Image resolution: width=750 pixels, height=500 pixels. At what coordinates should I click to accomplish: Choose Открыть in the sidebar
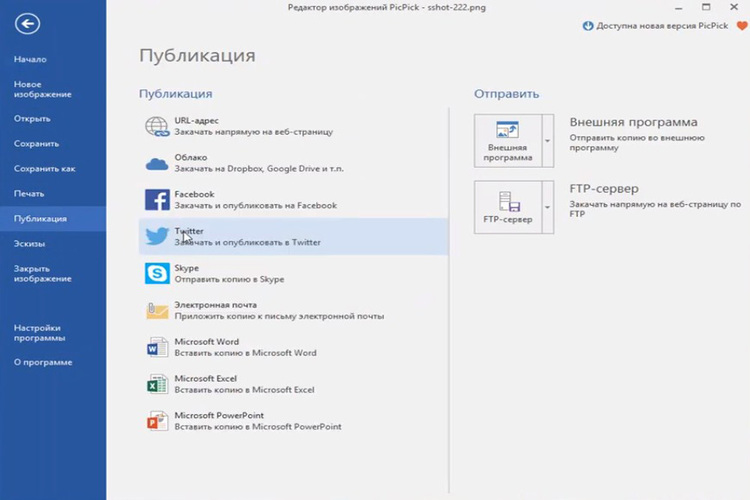click(x=32, y=119)
